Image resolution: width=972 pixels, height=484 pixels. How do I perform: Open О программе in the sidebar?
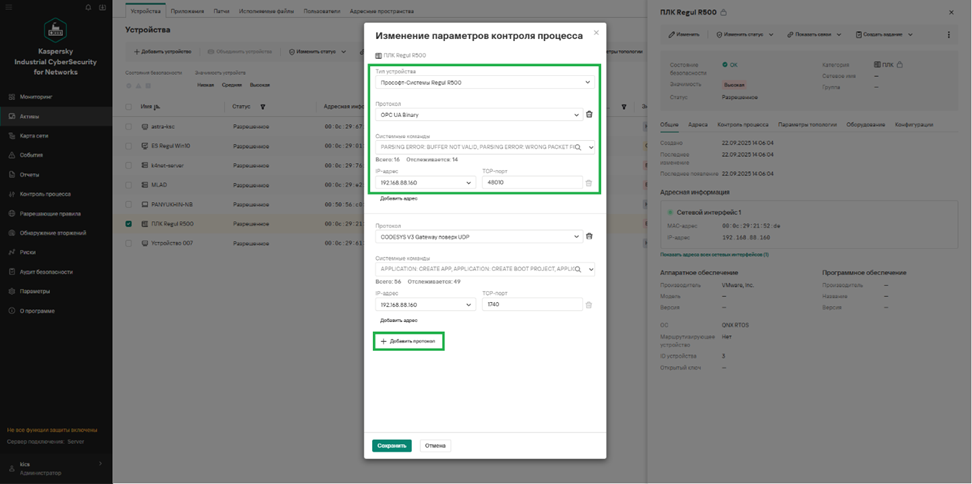(35, 311)
